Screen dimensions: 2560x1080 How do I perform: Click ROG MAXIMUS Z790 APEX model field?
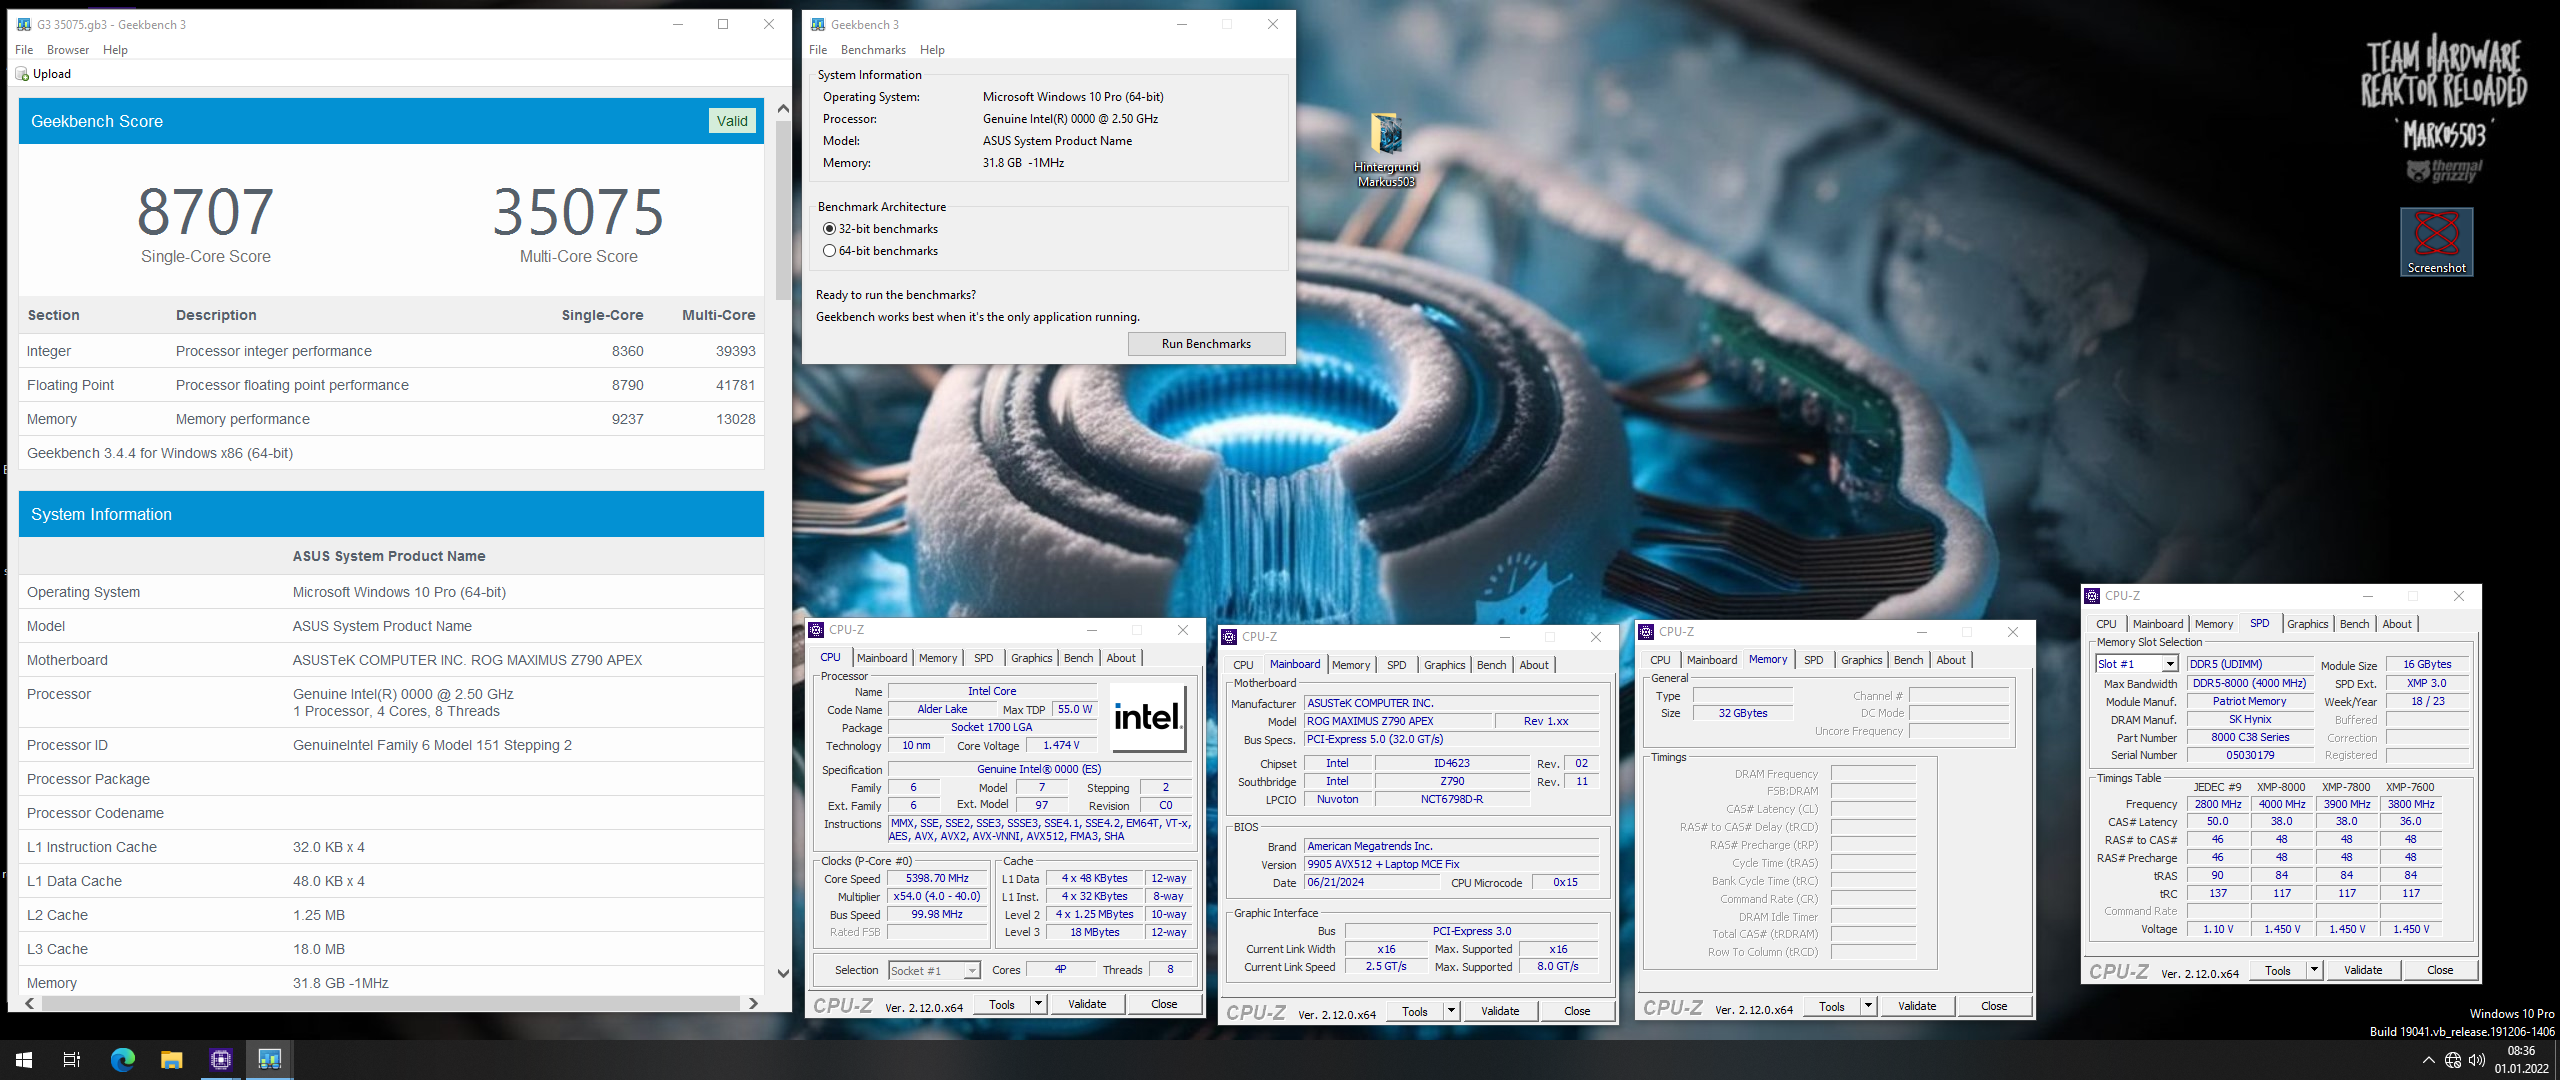click(x=1398, y=721)
